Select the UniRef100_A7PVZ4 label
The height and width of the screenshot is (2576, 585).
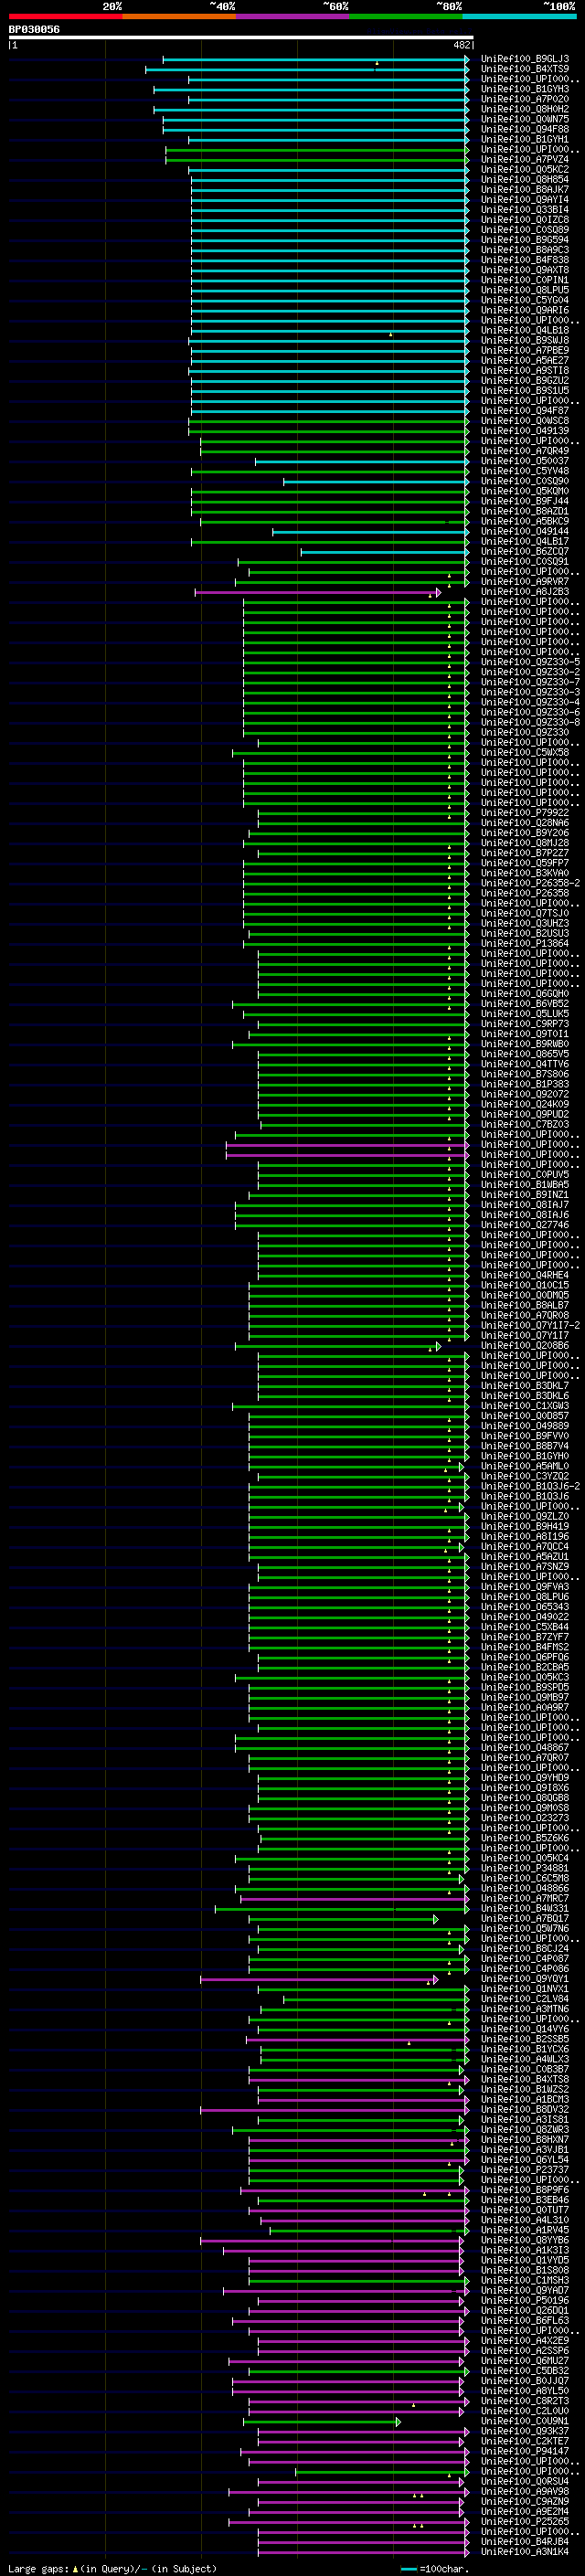524,159
